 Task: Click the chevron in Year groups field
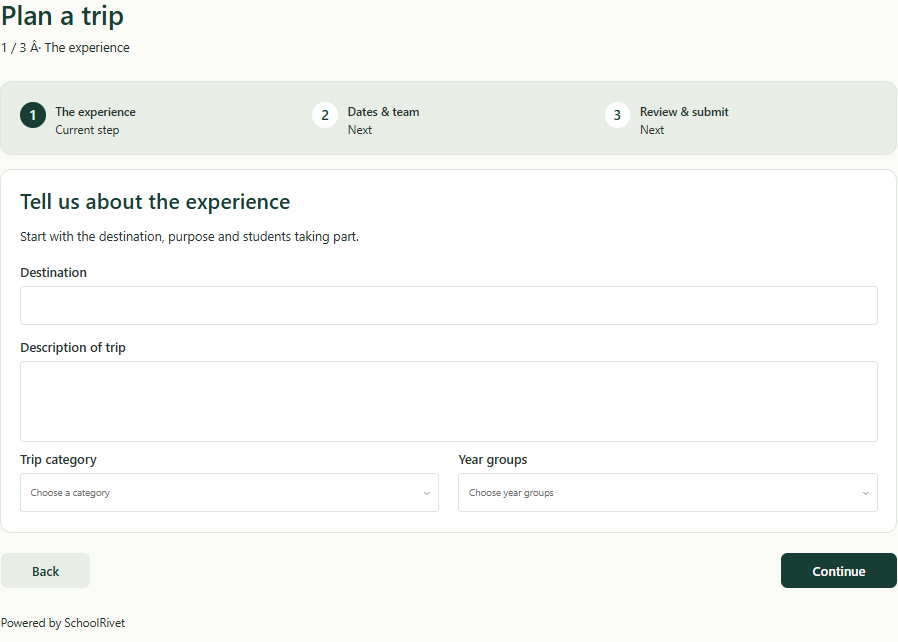(x=865, y=493)
